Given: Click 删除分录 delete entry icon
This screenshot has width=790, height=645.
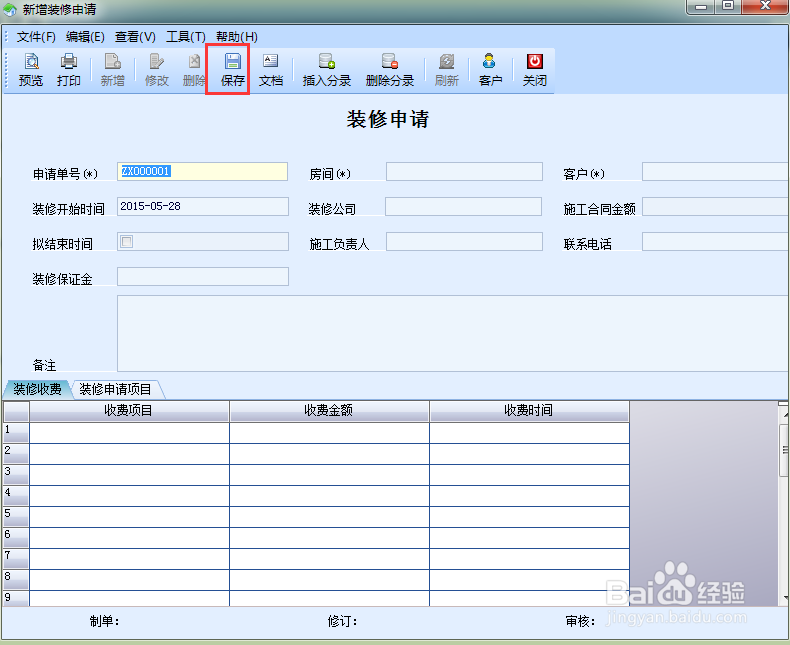Looking at the screenshot, I should [389, 70].
